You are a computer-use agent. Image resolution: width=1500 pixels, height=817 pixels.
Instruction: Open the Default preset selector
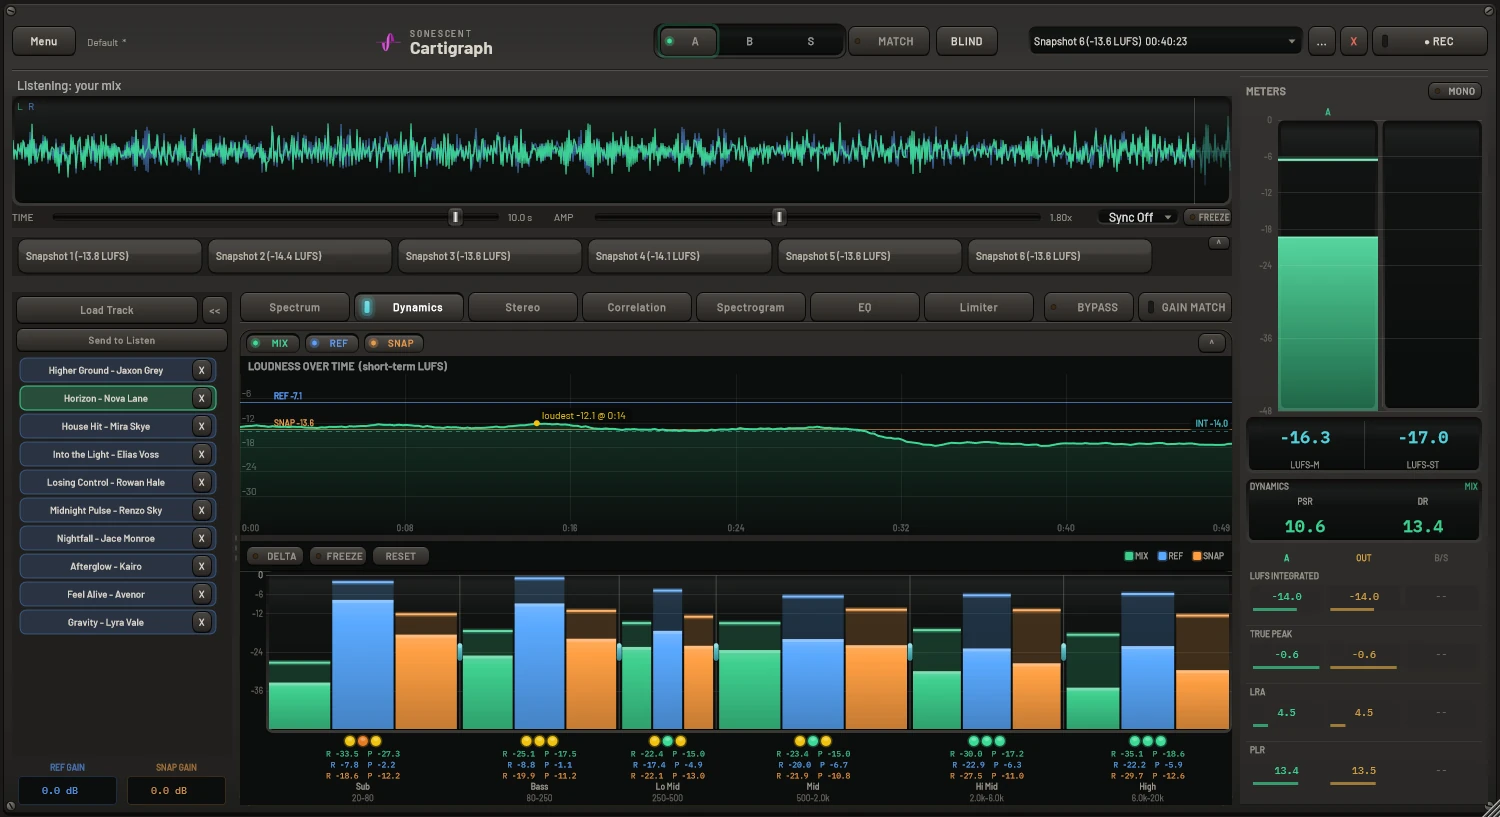(106, 42)
